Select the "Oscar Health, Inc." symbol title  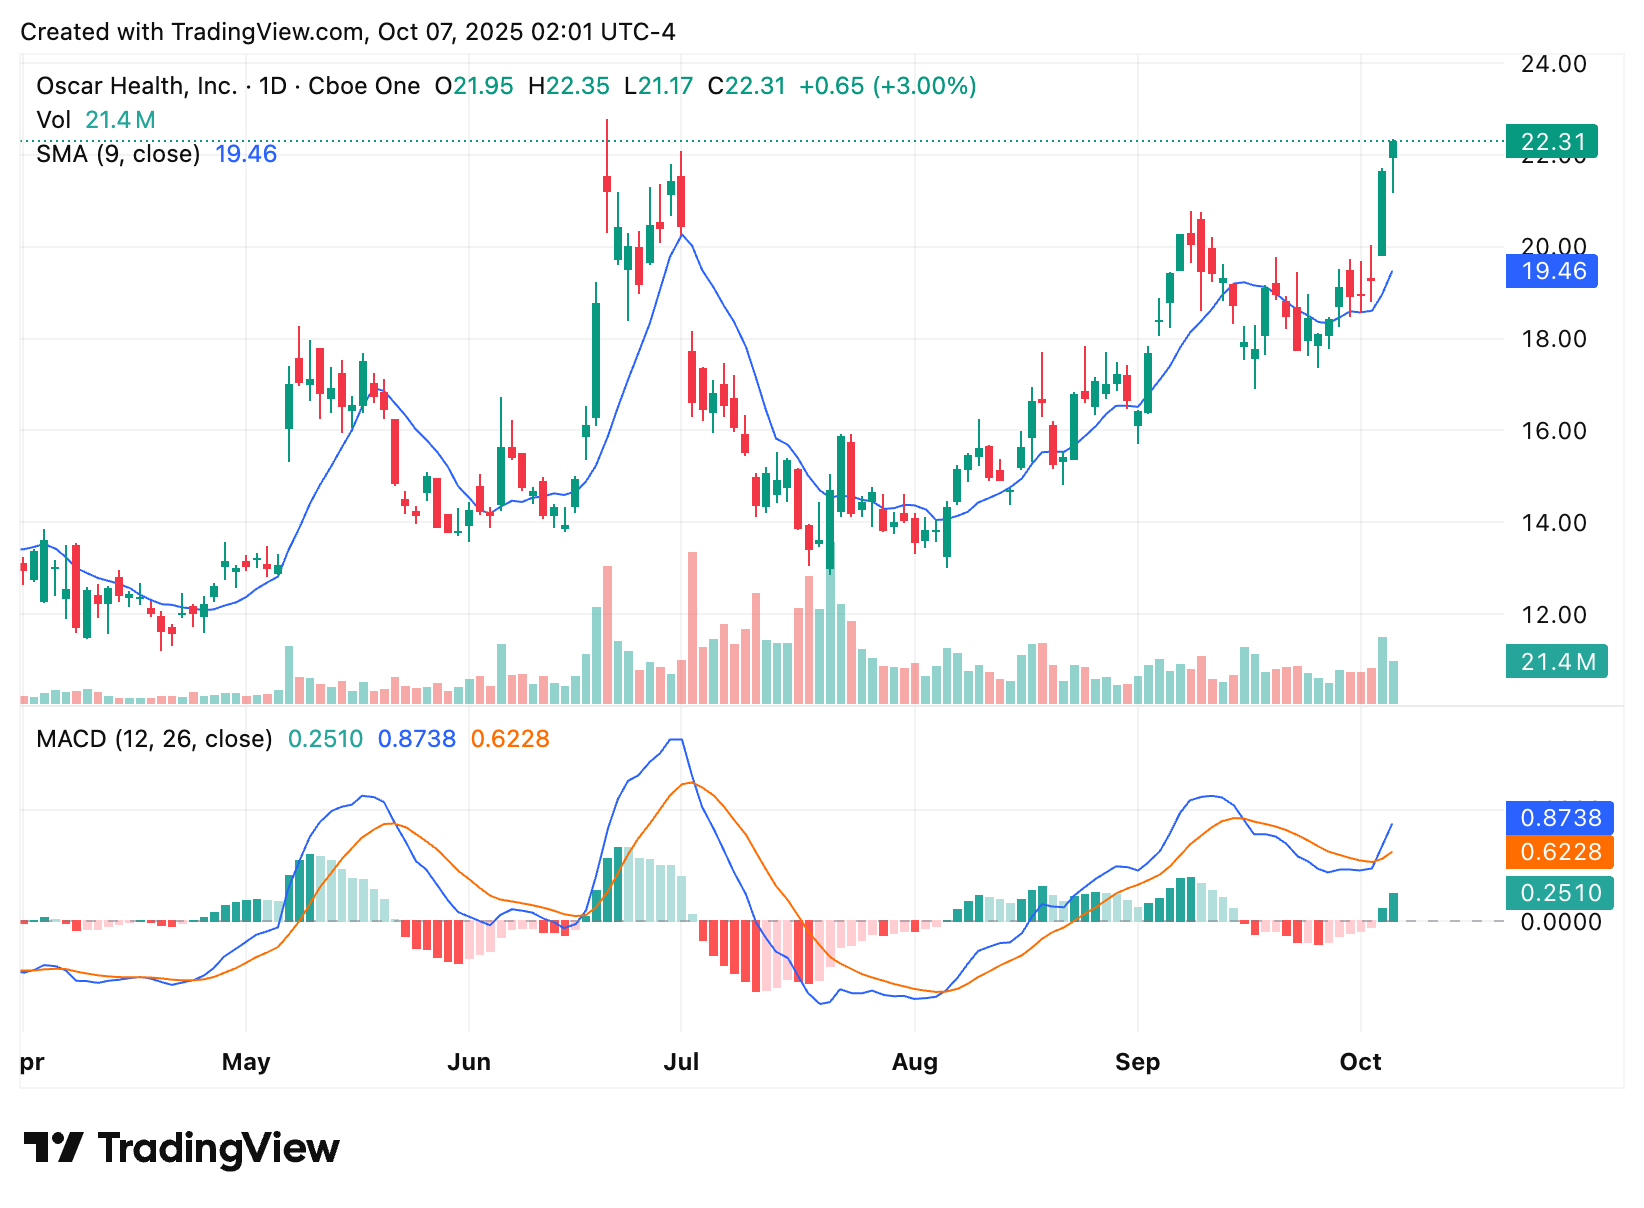pos(136,86)
